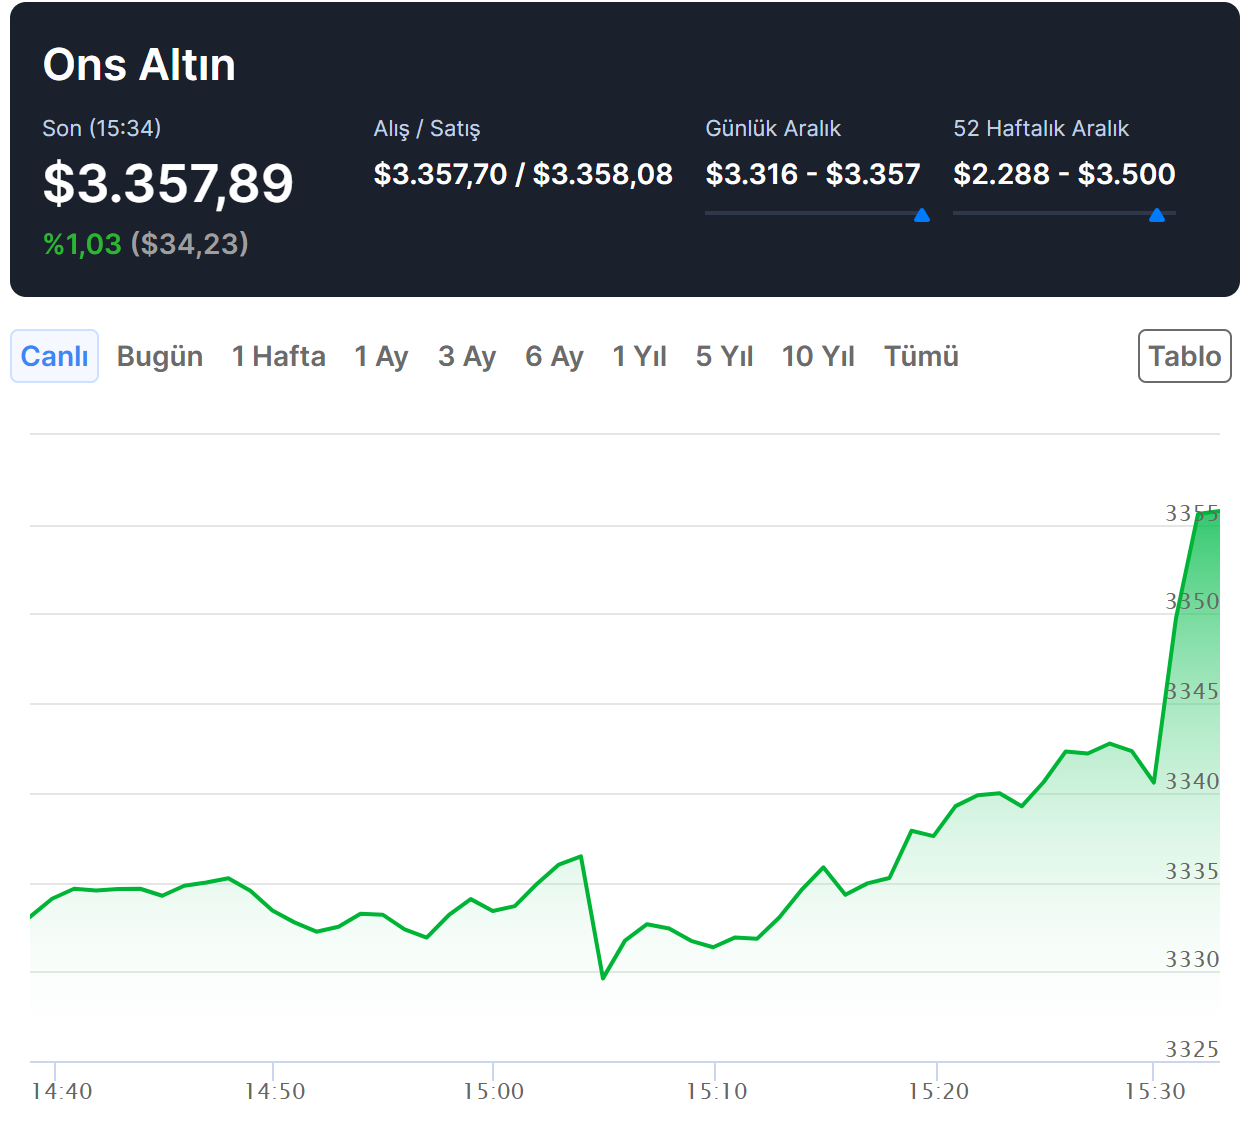
Task: Pick the 10 Yıl range tab
Action: coord(818,356)
